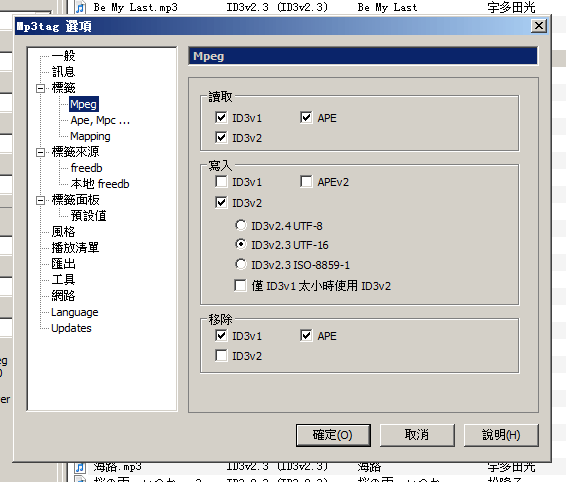Select 標籤 parent tree label
Image resolution: width=566 pixels, height=482 pixels.
point(64,88)
